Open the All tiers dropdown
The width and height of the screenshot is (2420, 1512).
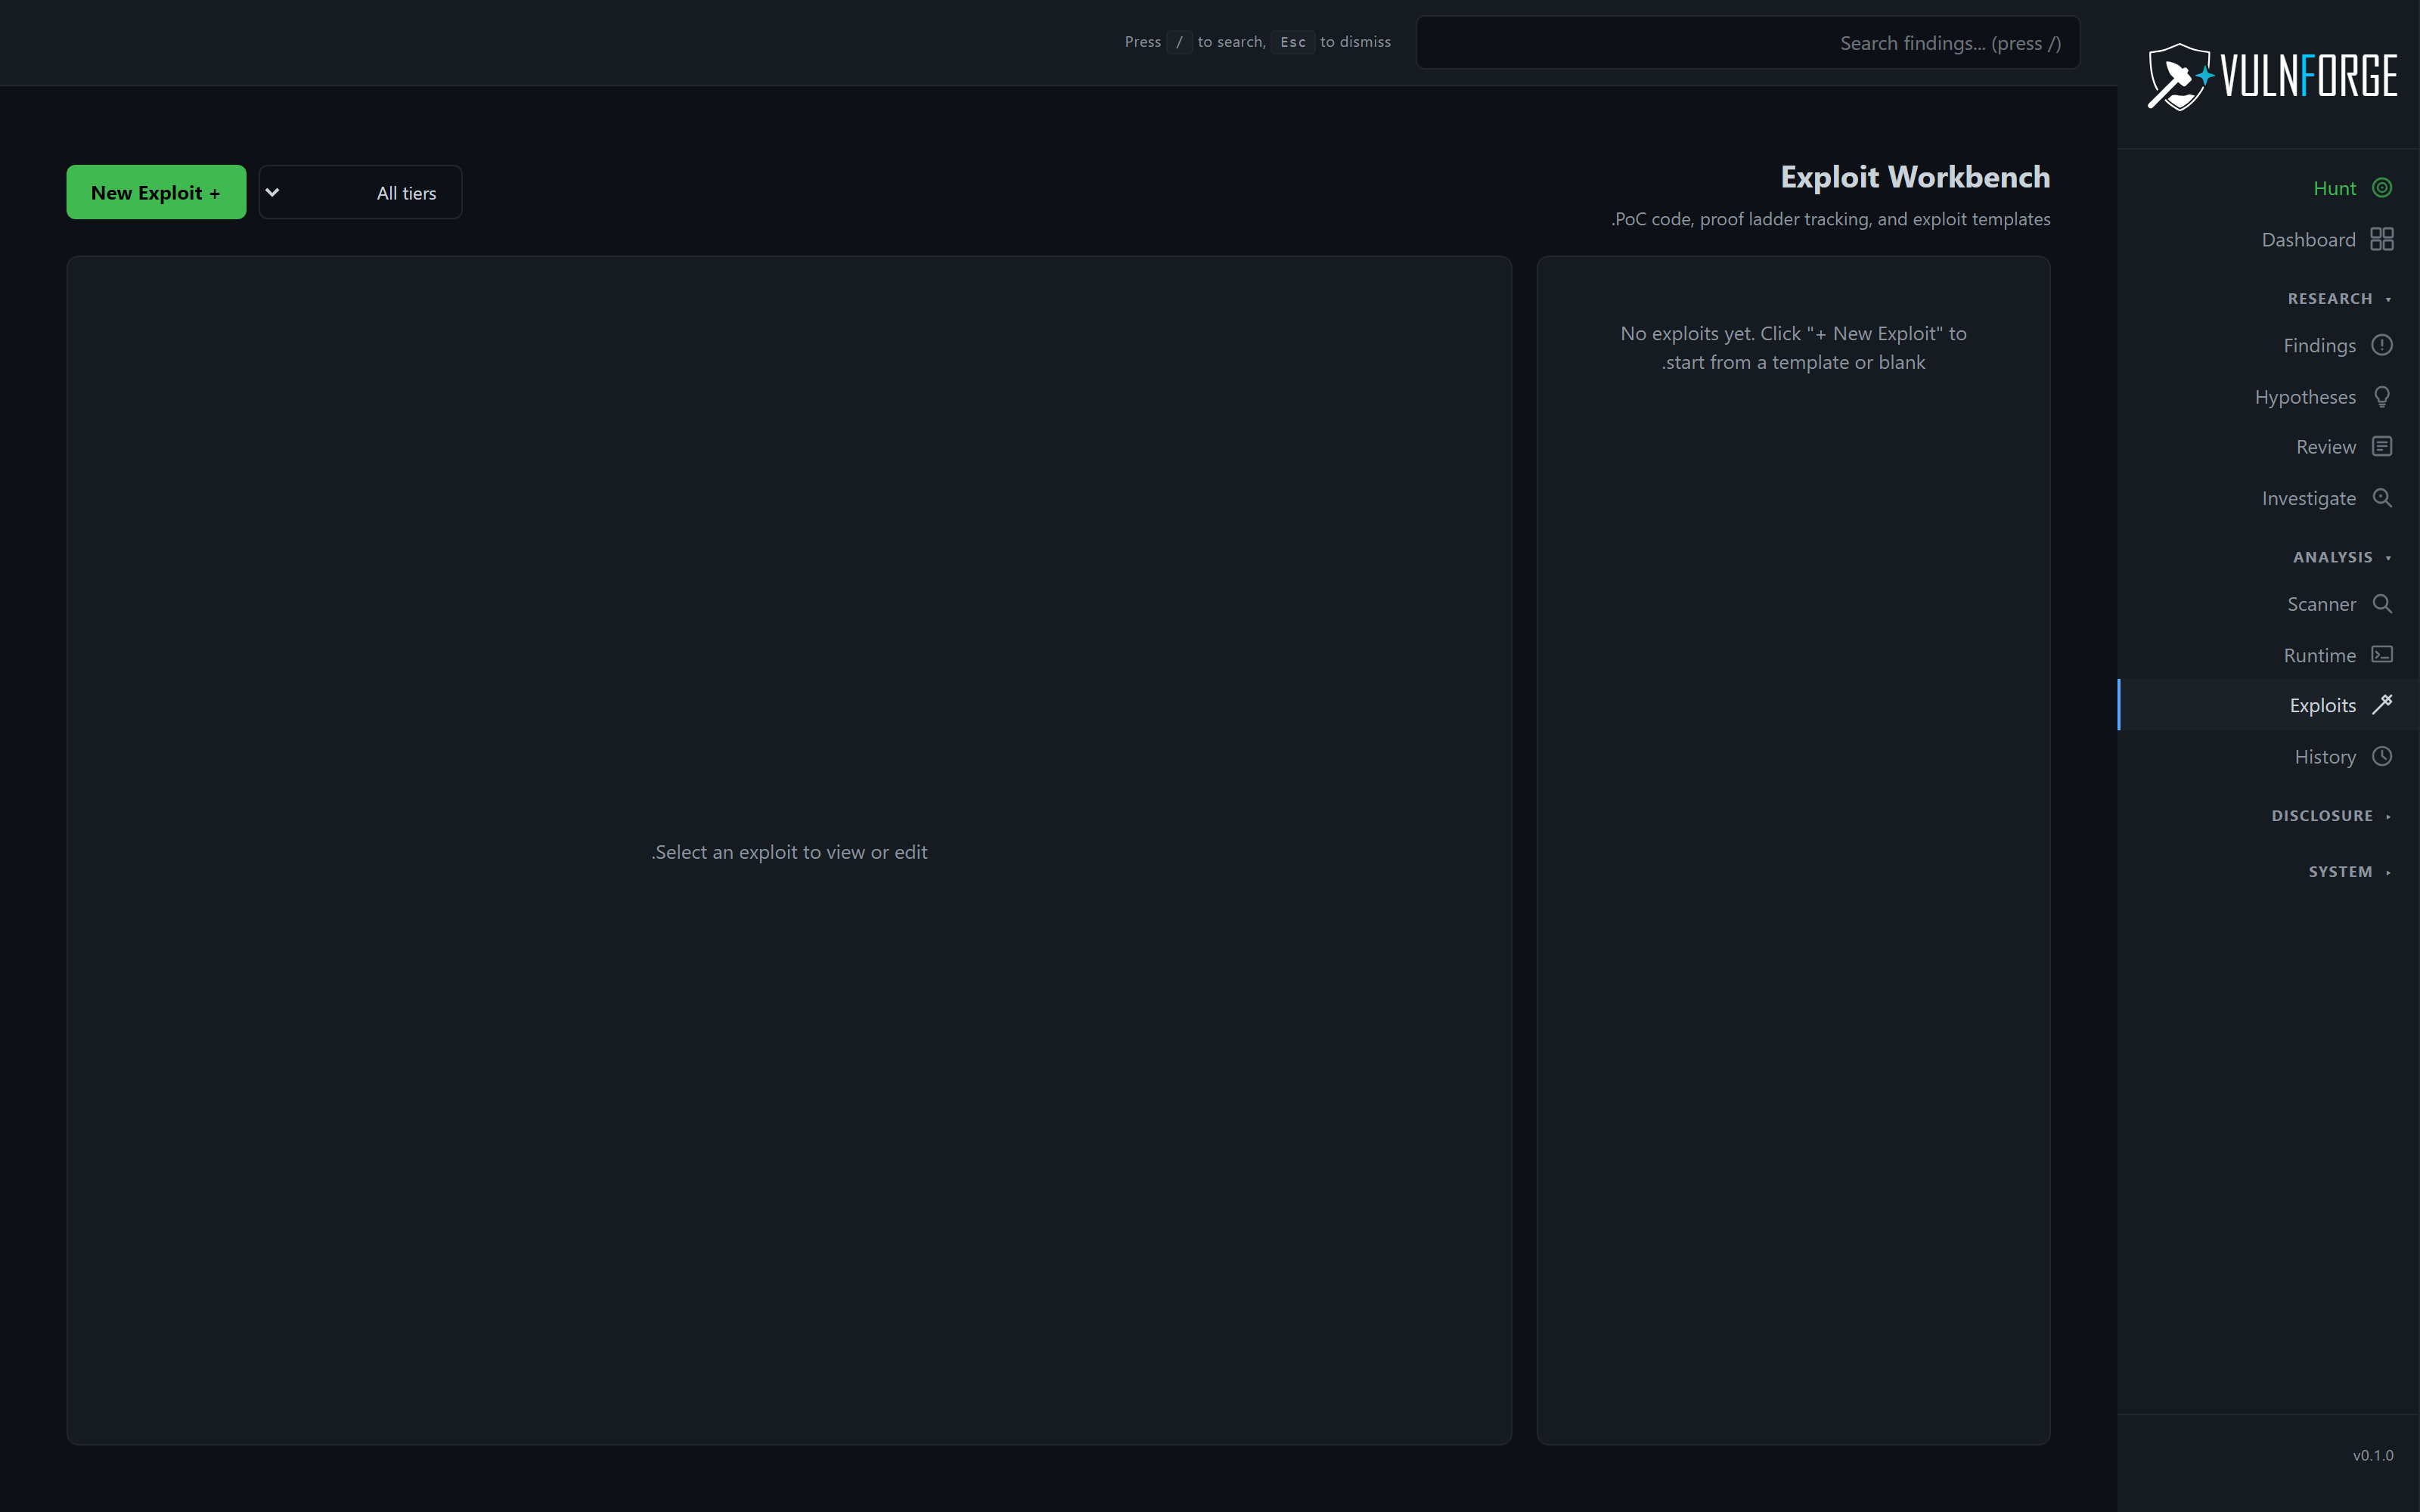coord(360,191)
